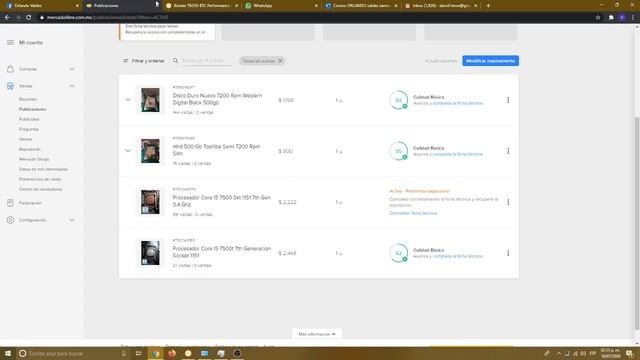Open Task View in the taskbar
640x360 pixels.
click(x=139, y=353)
